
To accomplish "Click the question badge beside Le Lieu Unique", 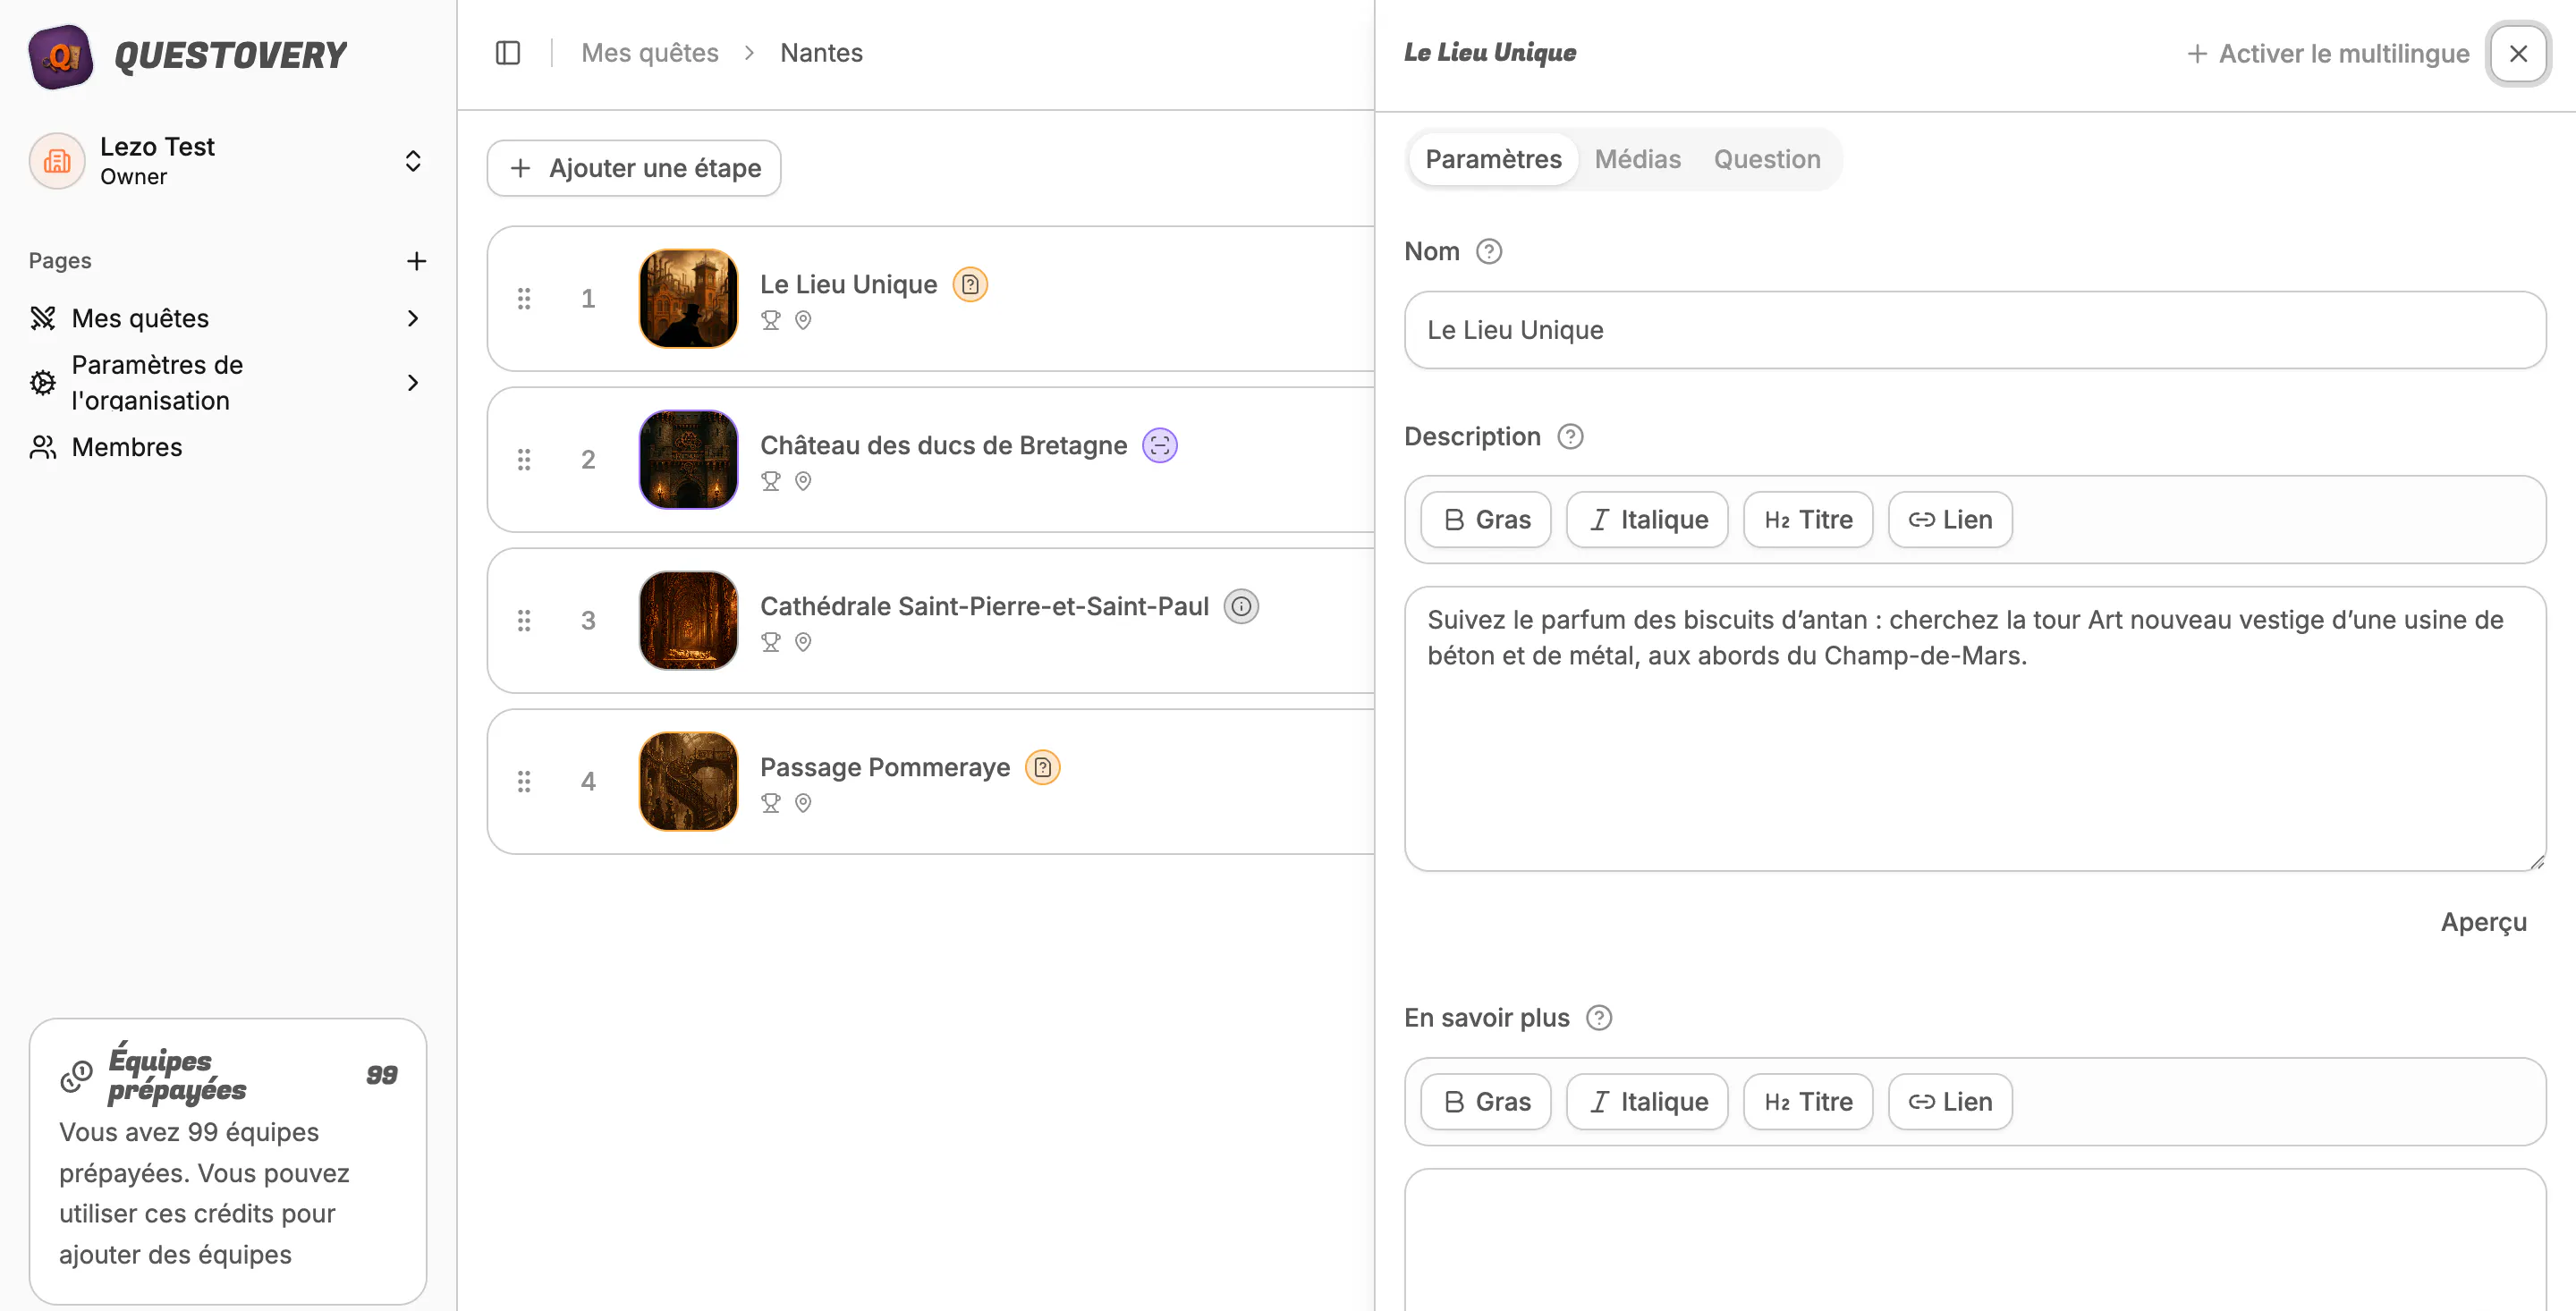I will coord(970,285).
